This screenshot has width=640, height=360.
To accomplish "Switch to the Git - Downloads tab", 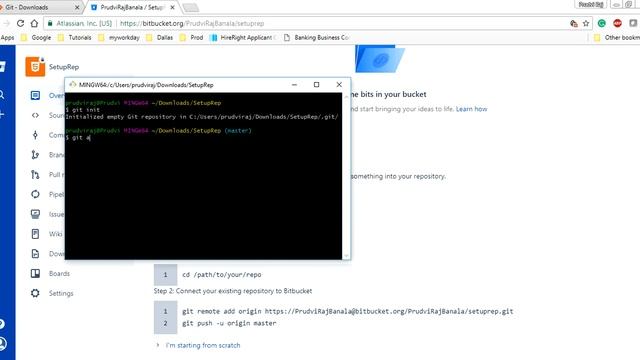I will (39, 7).
